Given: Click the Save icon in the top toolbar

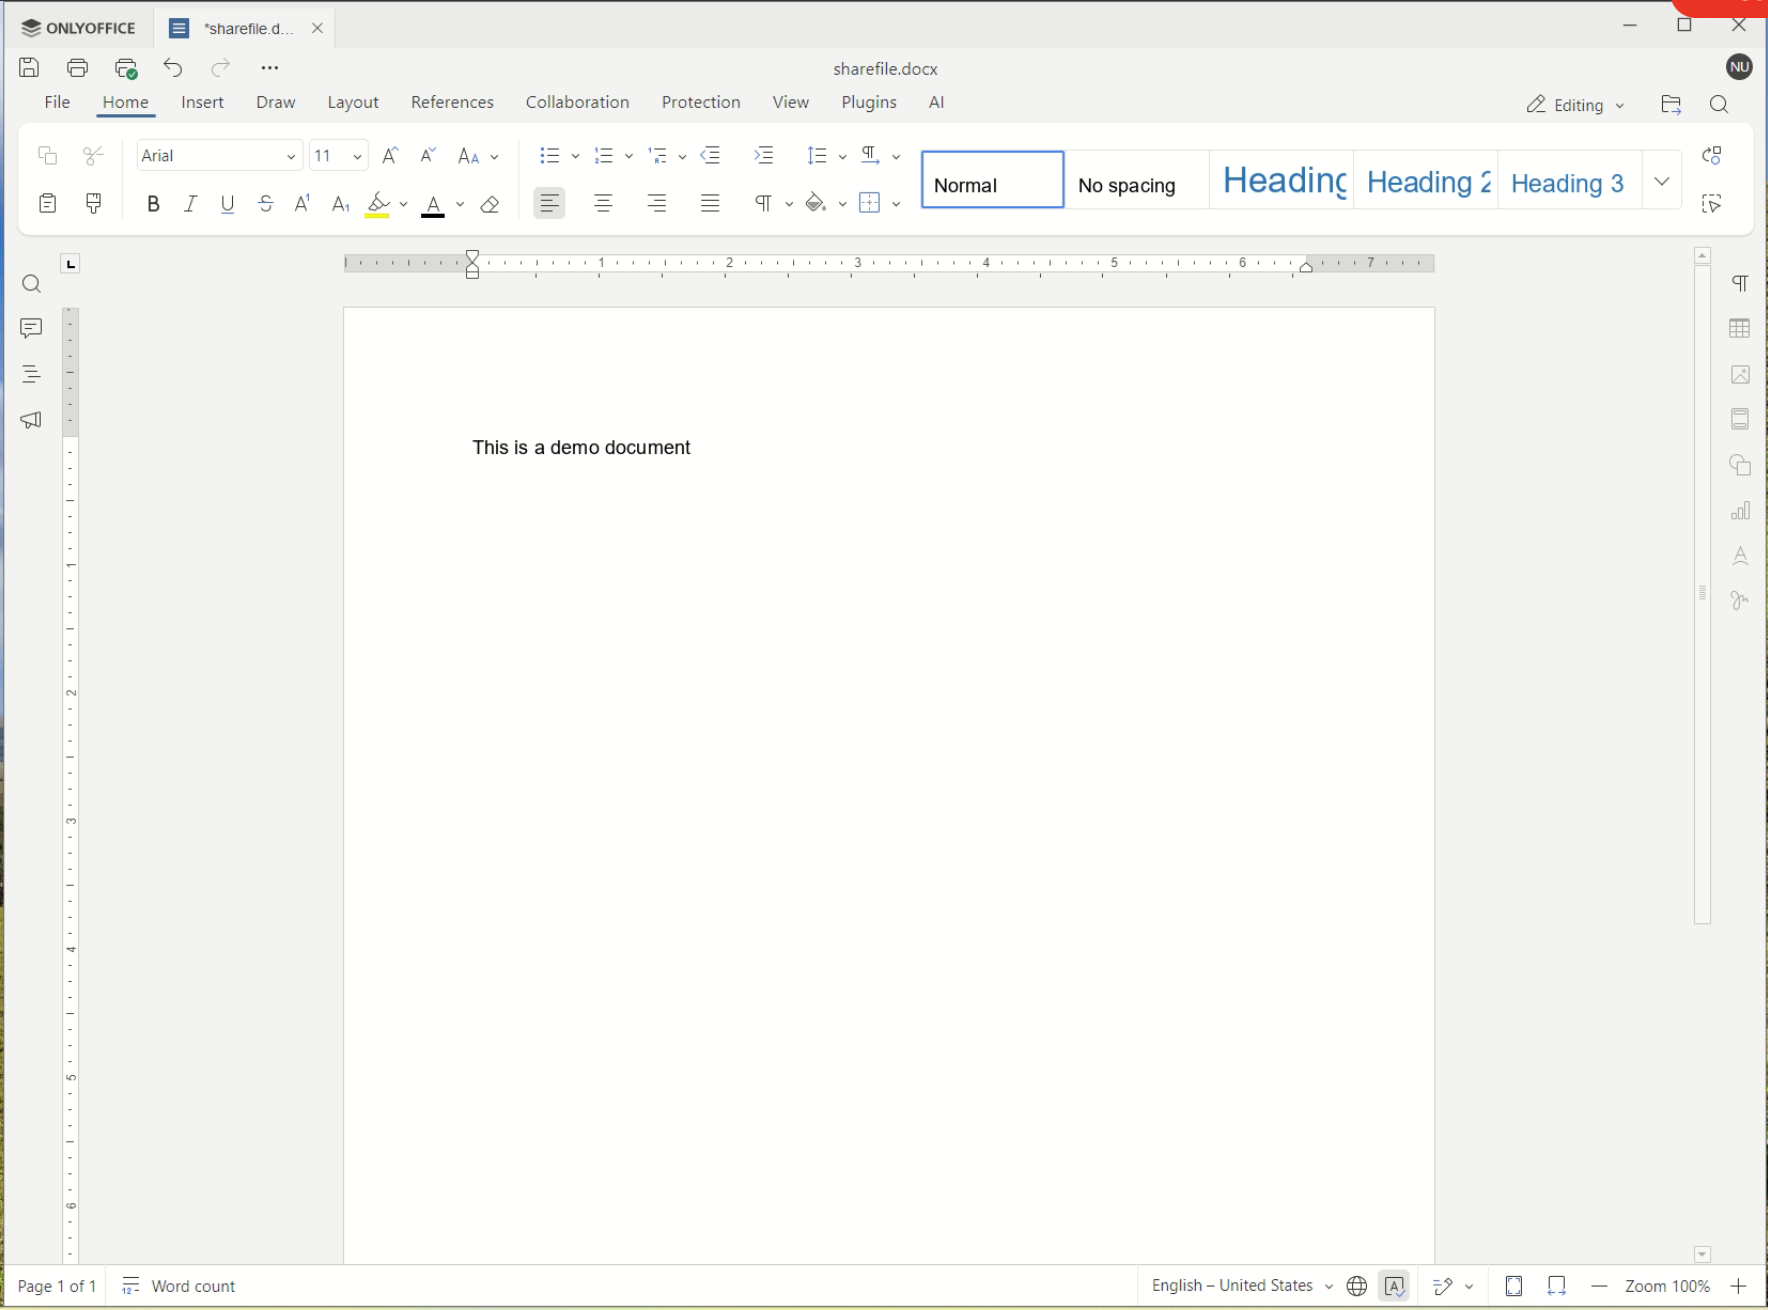Looking at the screenshot, I should point(29,68).
